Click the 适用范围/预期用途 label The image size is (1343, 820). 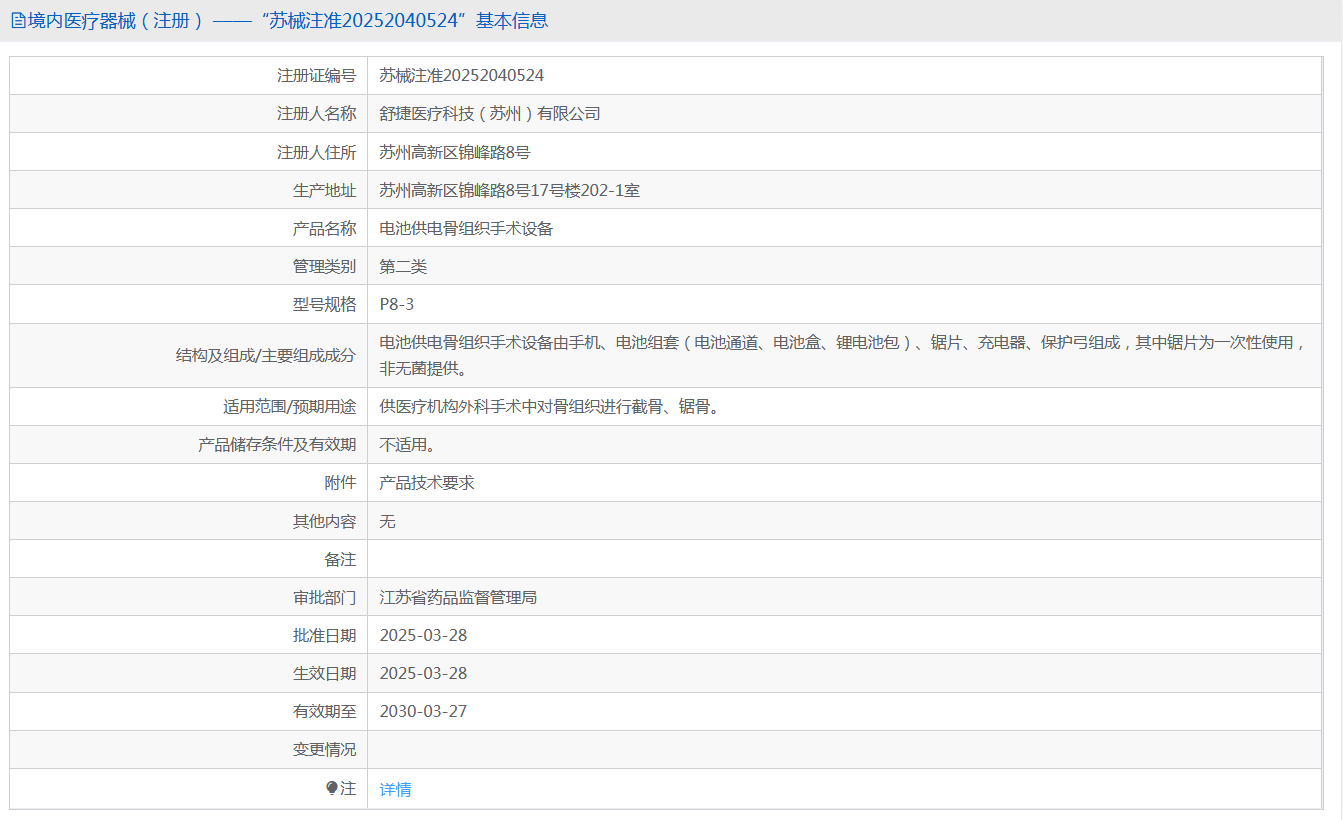(289, 407)
